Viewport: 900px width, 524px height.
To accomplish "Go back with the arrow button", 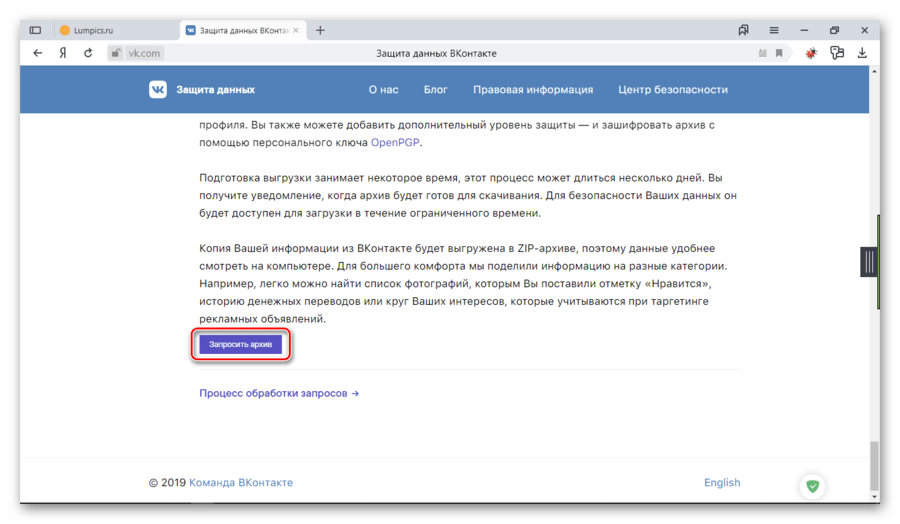I will click(38, 53).
